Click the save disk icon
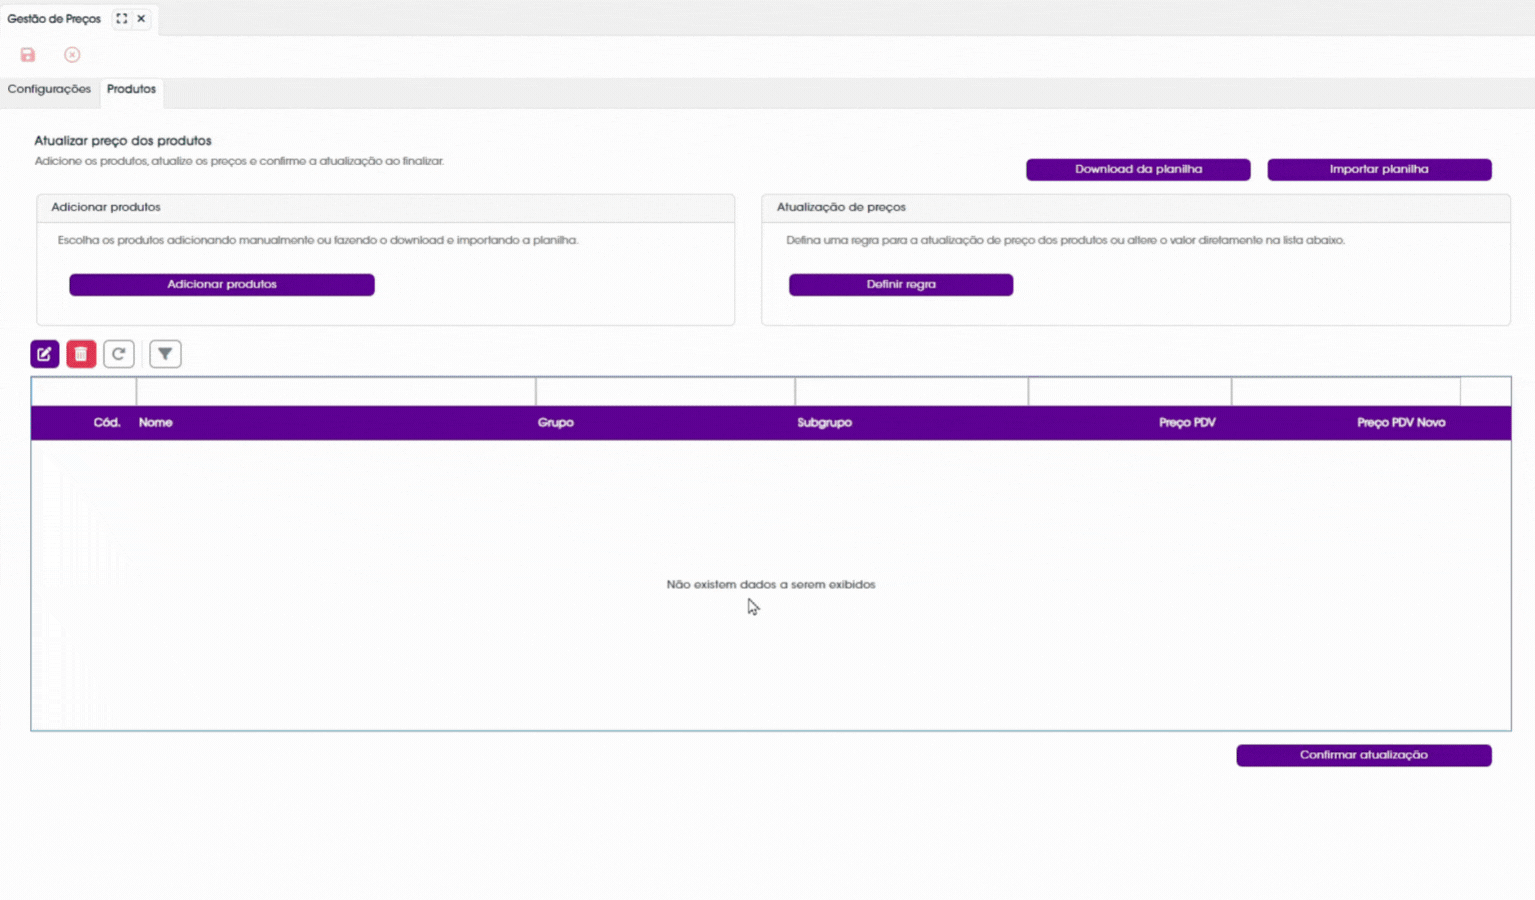 pos(28,55)
